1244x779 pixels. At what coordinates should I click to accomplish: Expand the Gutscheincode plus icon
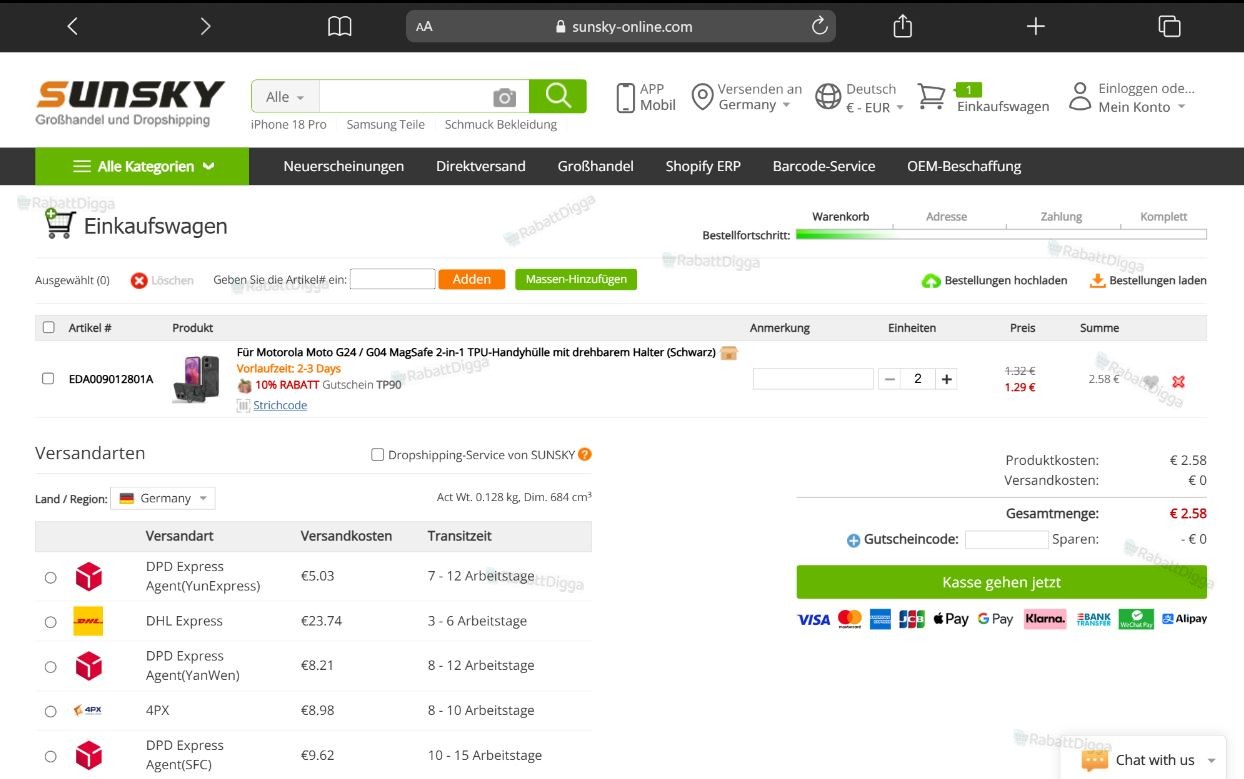click(853, 540)
